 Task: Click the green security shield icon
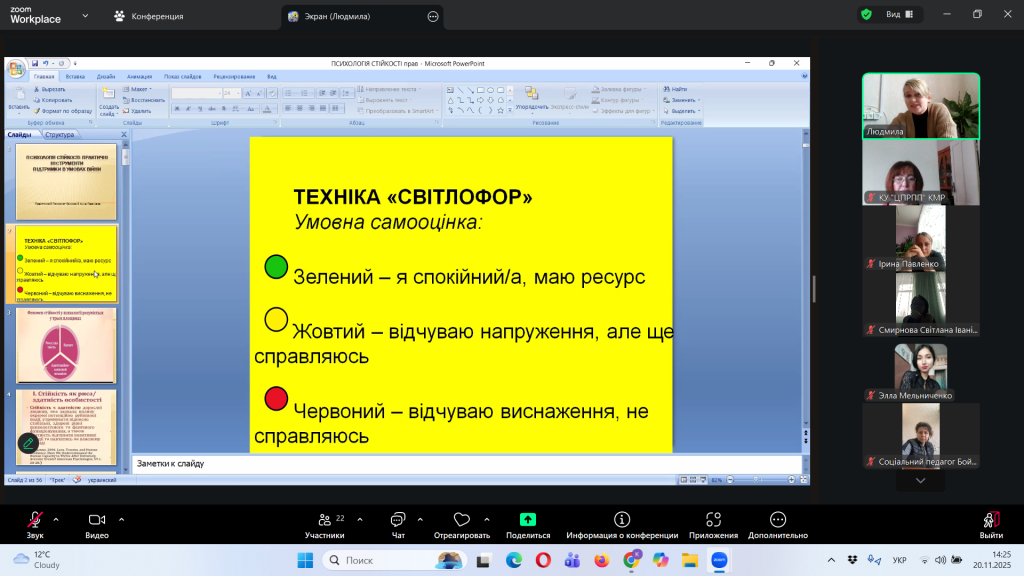tap(866, 15)
